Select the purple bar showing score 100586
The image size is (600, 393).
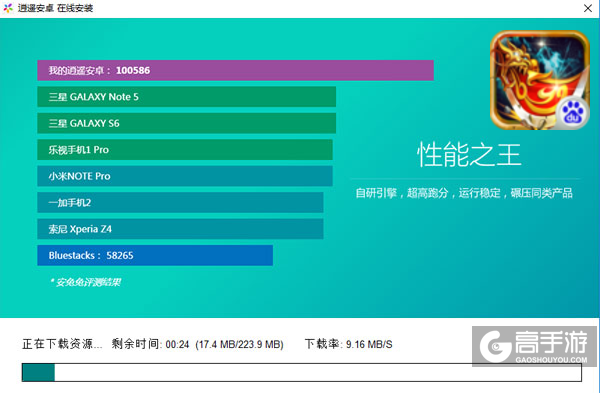[235, 70]
